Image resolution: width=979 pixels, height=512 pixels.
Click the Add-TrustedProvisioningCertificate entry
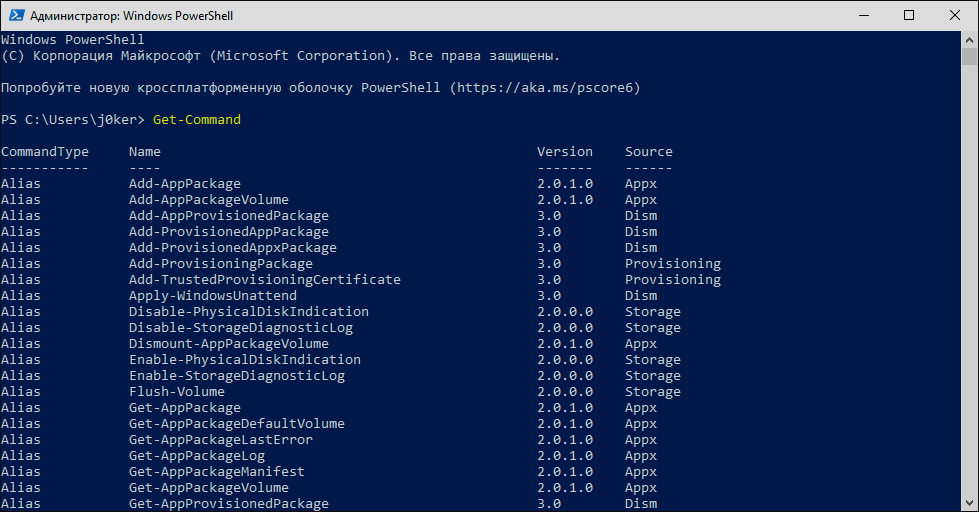coord(265,280)
